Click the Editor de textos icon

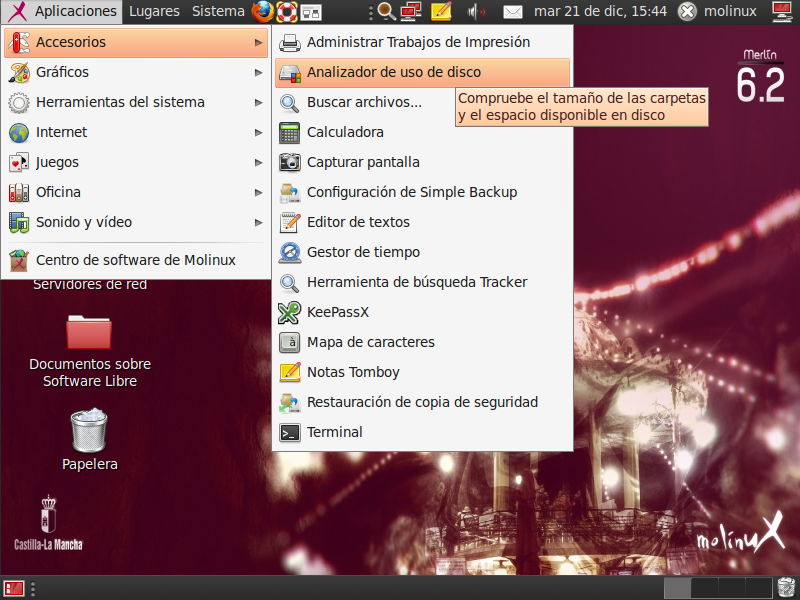tap(290, 223)
